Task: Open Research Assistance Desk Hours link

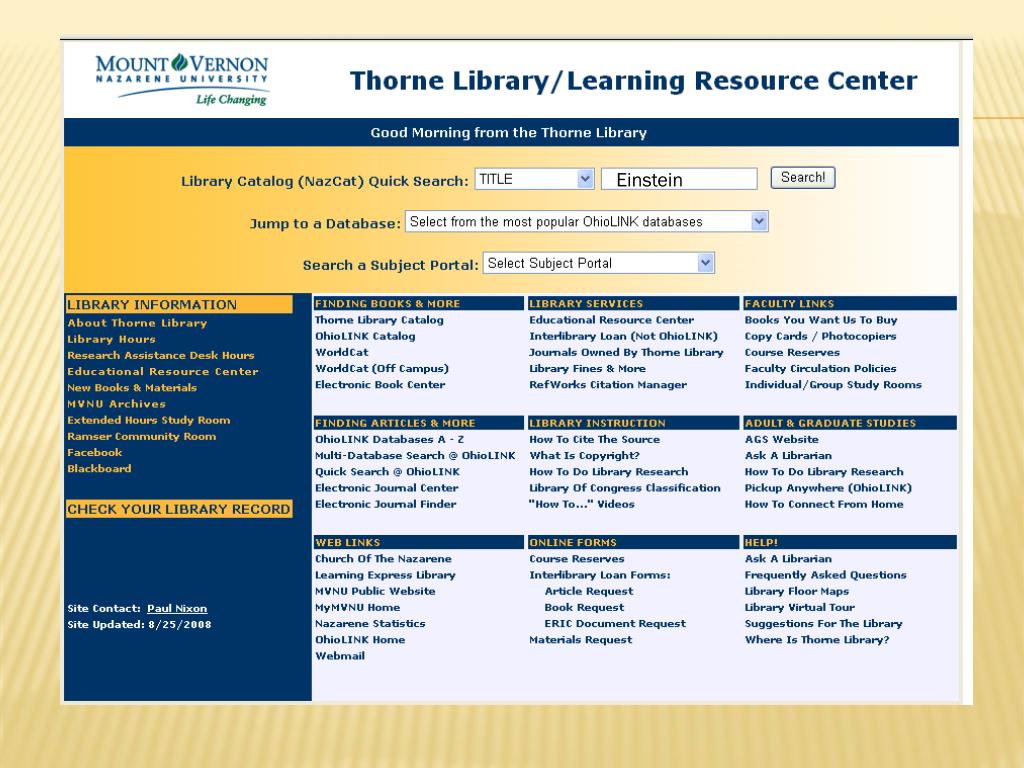Action: [x=161, y=355]
